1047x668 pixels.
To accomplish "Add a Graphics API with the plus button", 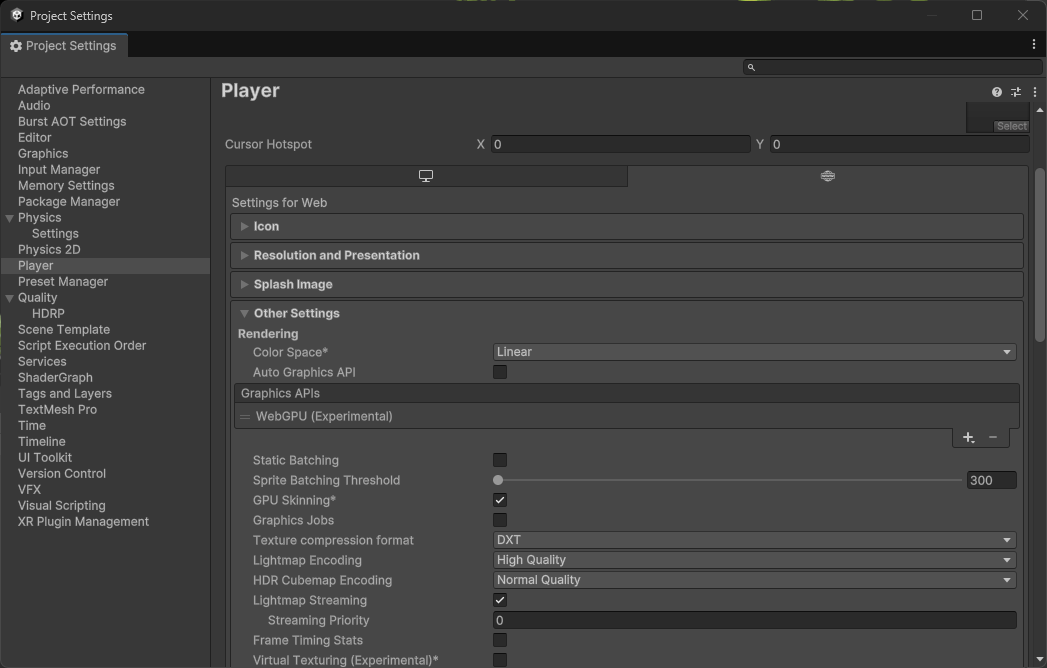I will 967,437.
